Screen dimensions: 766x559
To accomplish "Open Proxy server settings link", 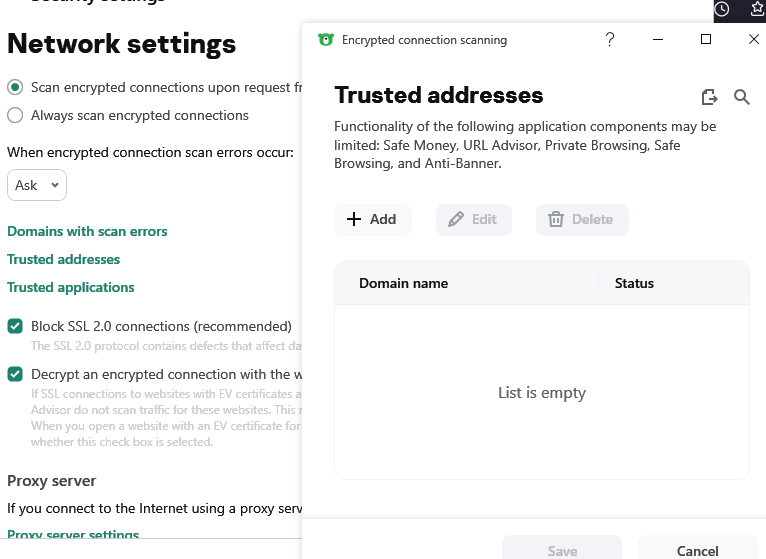I will point(73,535).
